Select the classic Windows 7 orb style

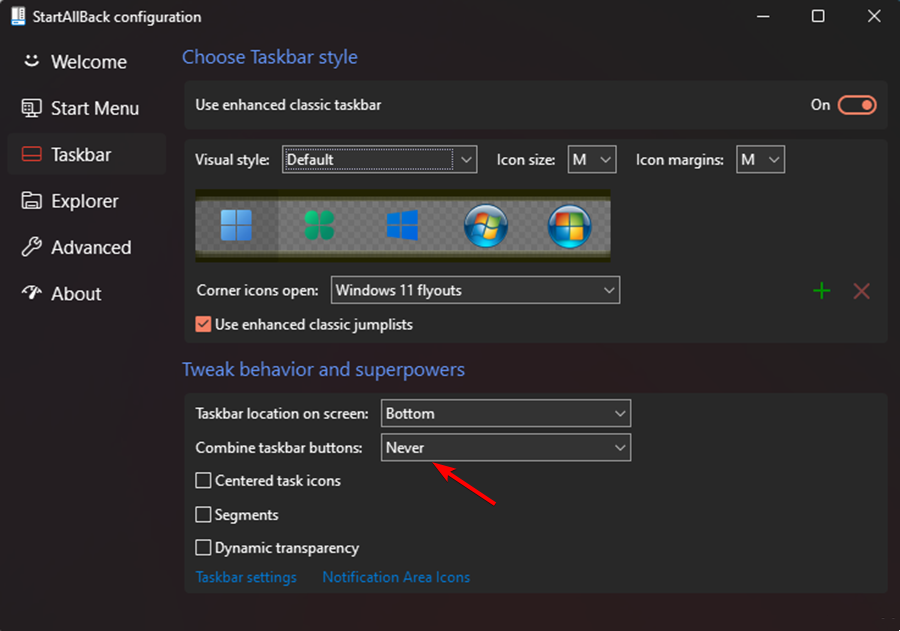coord(485,225)
